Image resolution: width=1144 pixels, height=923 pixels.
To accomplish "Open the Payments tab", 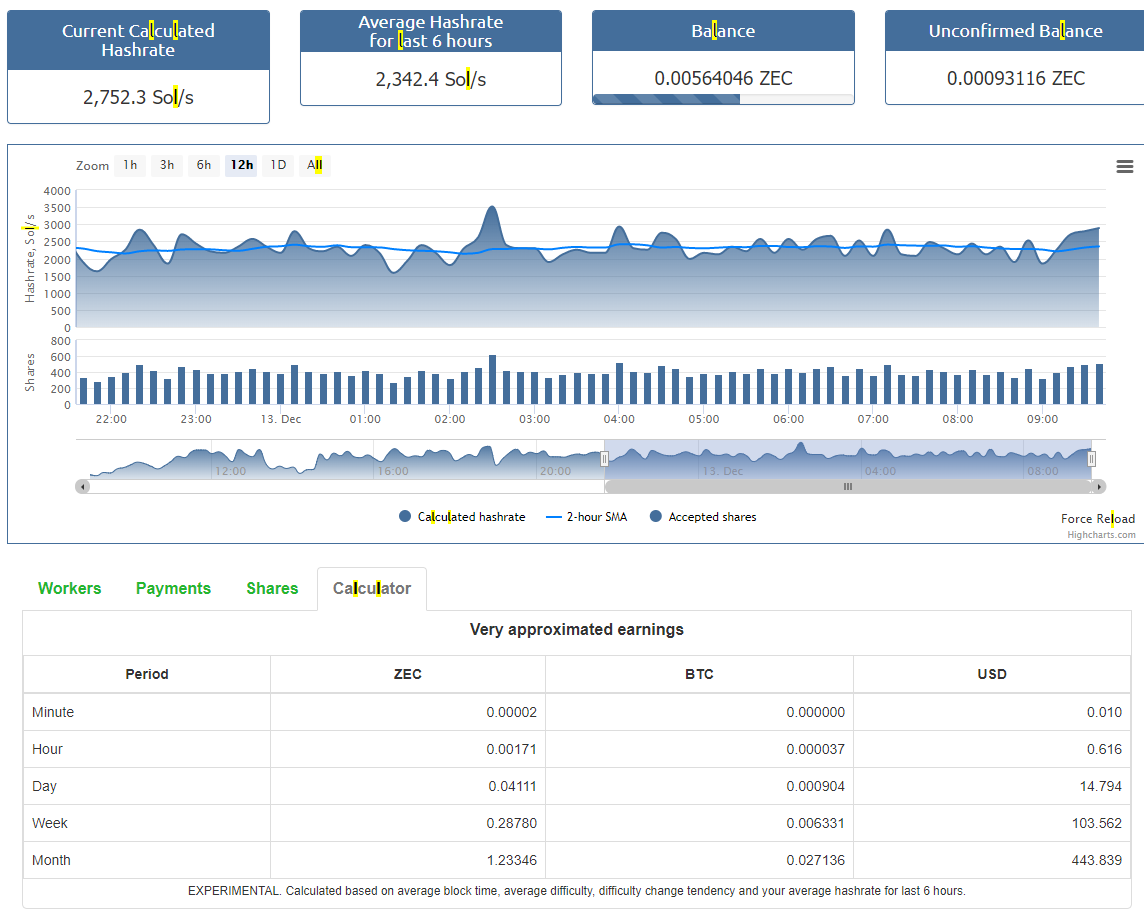I will 173,588.
